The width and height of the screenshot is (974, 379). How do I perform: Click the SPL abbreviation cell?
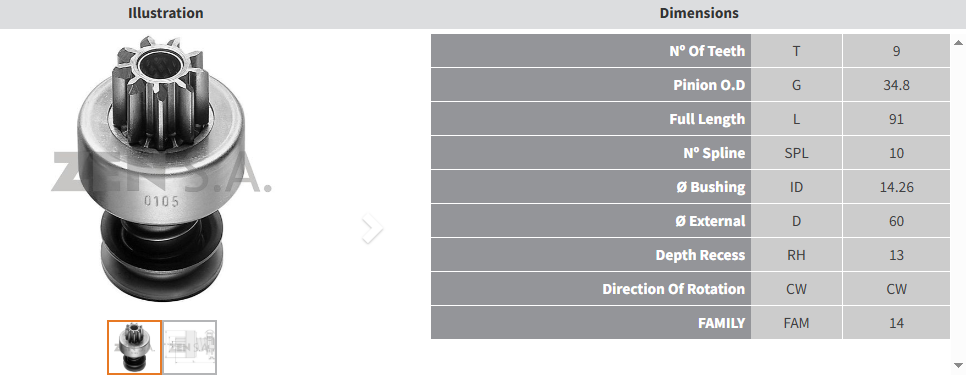pyautogui.click(x=796, y=153)
